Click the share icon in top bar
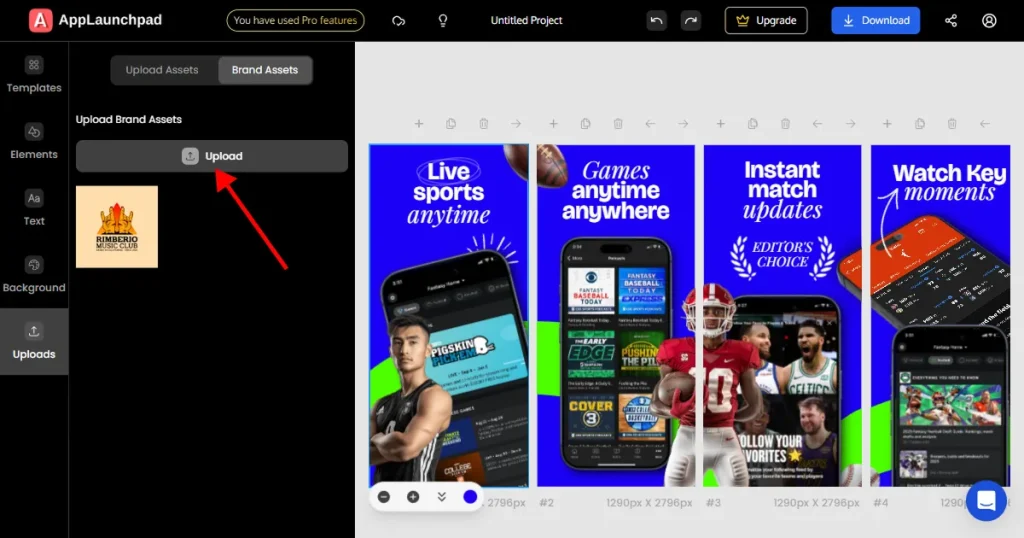 [951, 20]
